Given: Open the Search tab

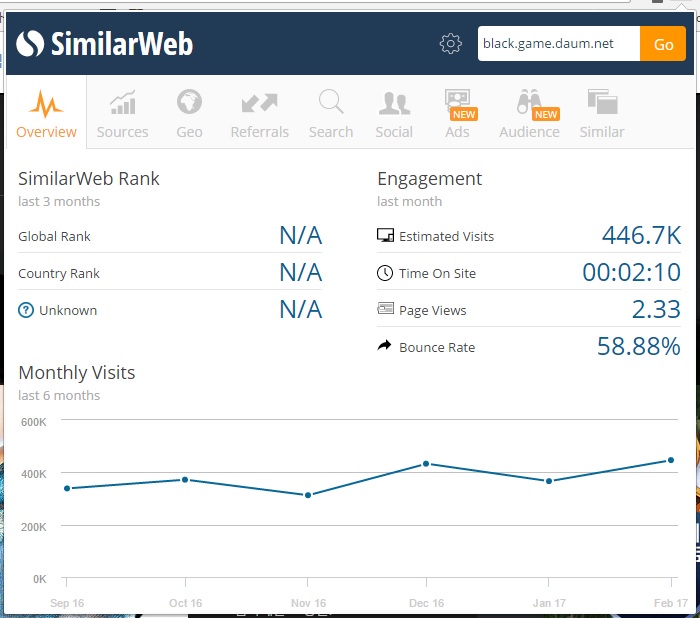Looking at the screenshot, I should (331, 114).
